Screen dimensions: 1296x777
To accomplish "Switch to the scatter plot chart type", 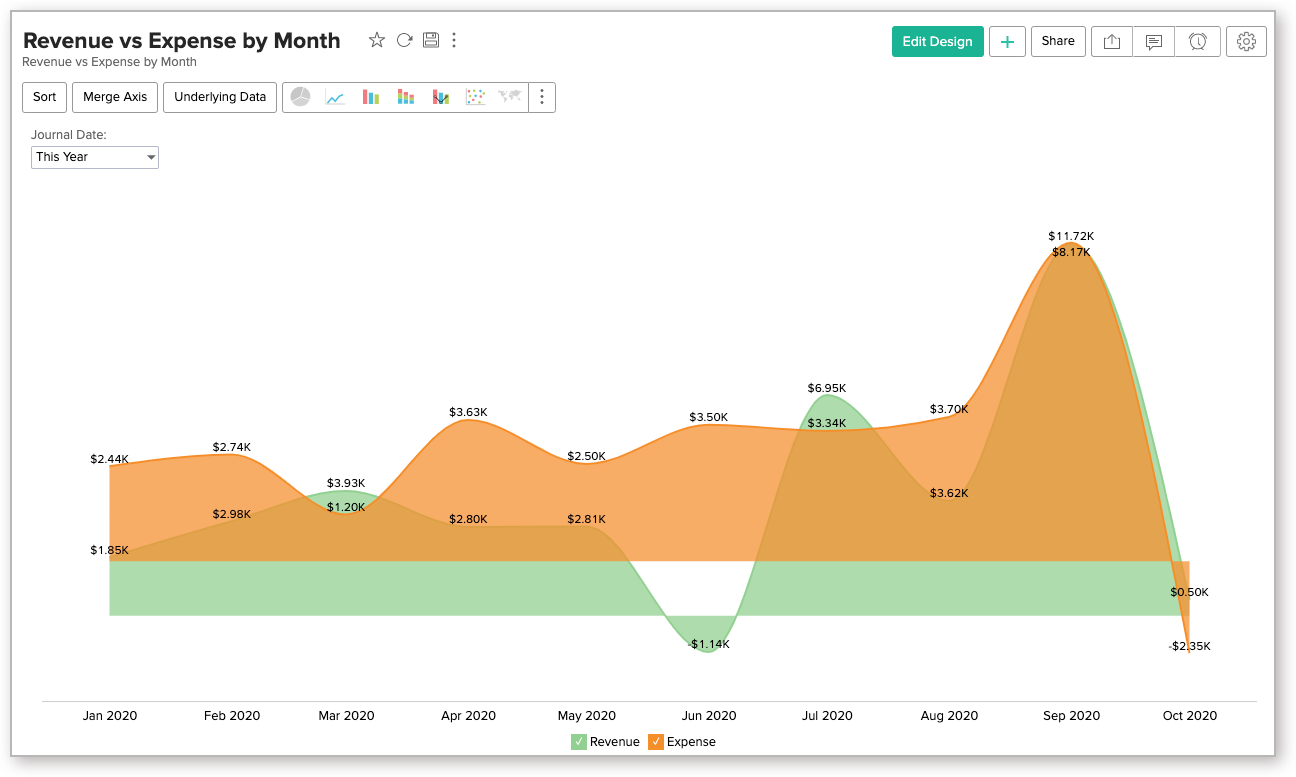I will pos(474,97).
